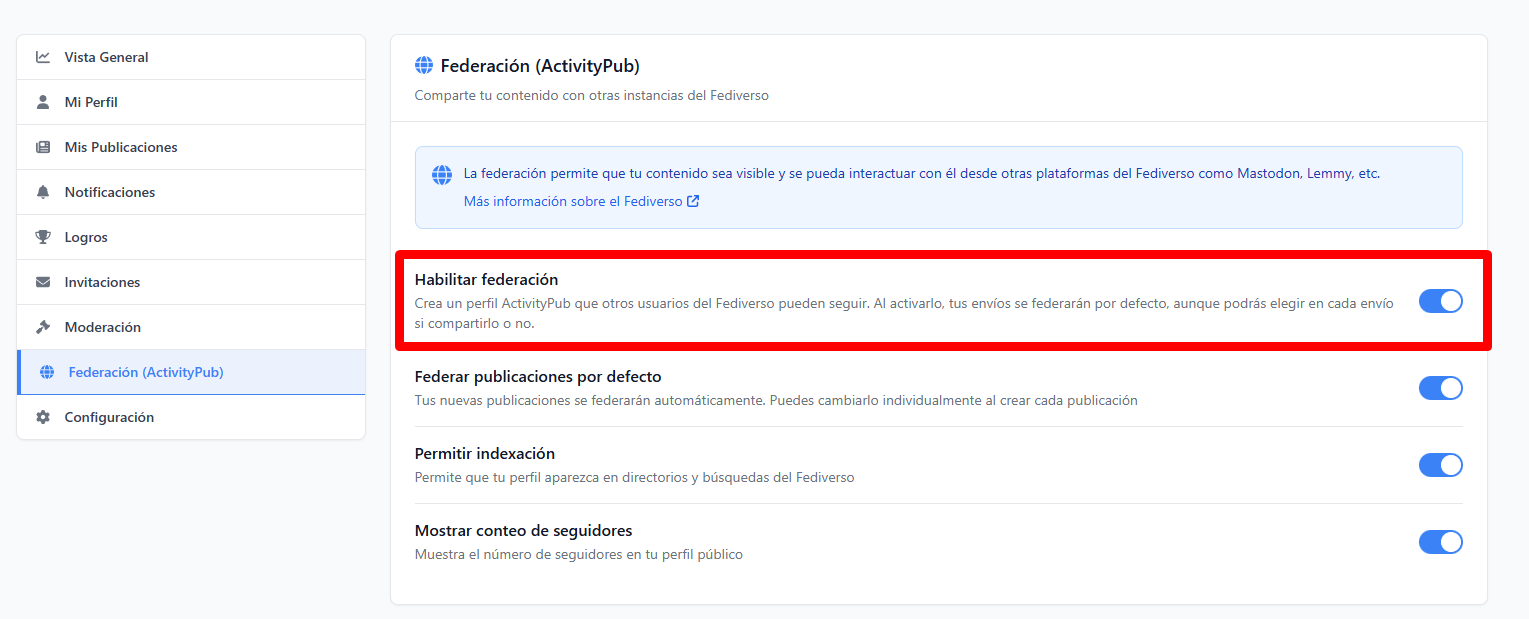The height and width of the screenshot is (619, 1529).
Task: Click description 'Permite que tu perfil aparezca en directorios'
Action: coord(635,477)
